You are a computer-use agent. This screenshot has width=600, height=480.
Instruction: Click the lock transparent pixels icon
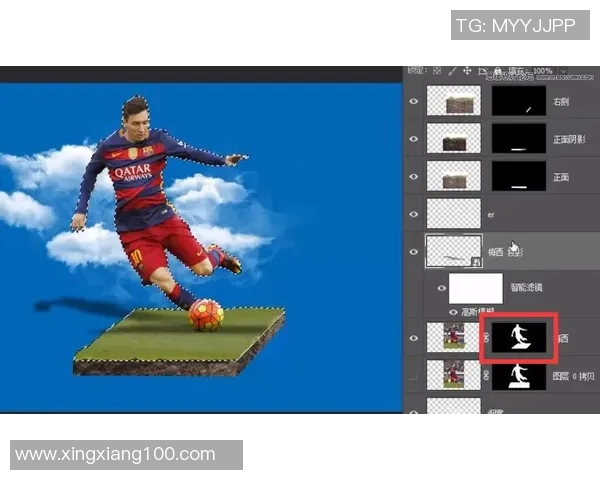pos(437,71)
